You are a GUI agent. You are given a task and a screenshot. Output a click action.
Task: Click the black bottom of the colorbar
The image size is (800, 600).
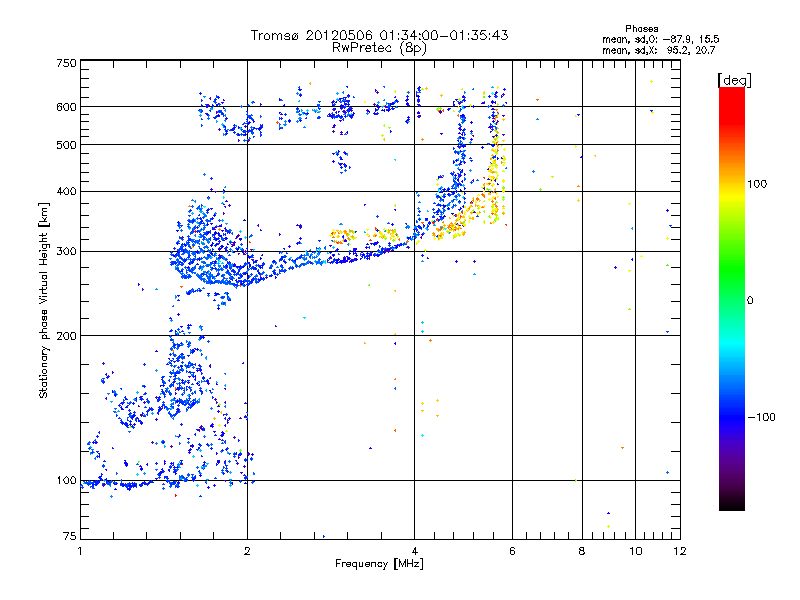point(732,503)
